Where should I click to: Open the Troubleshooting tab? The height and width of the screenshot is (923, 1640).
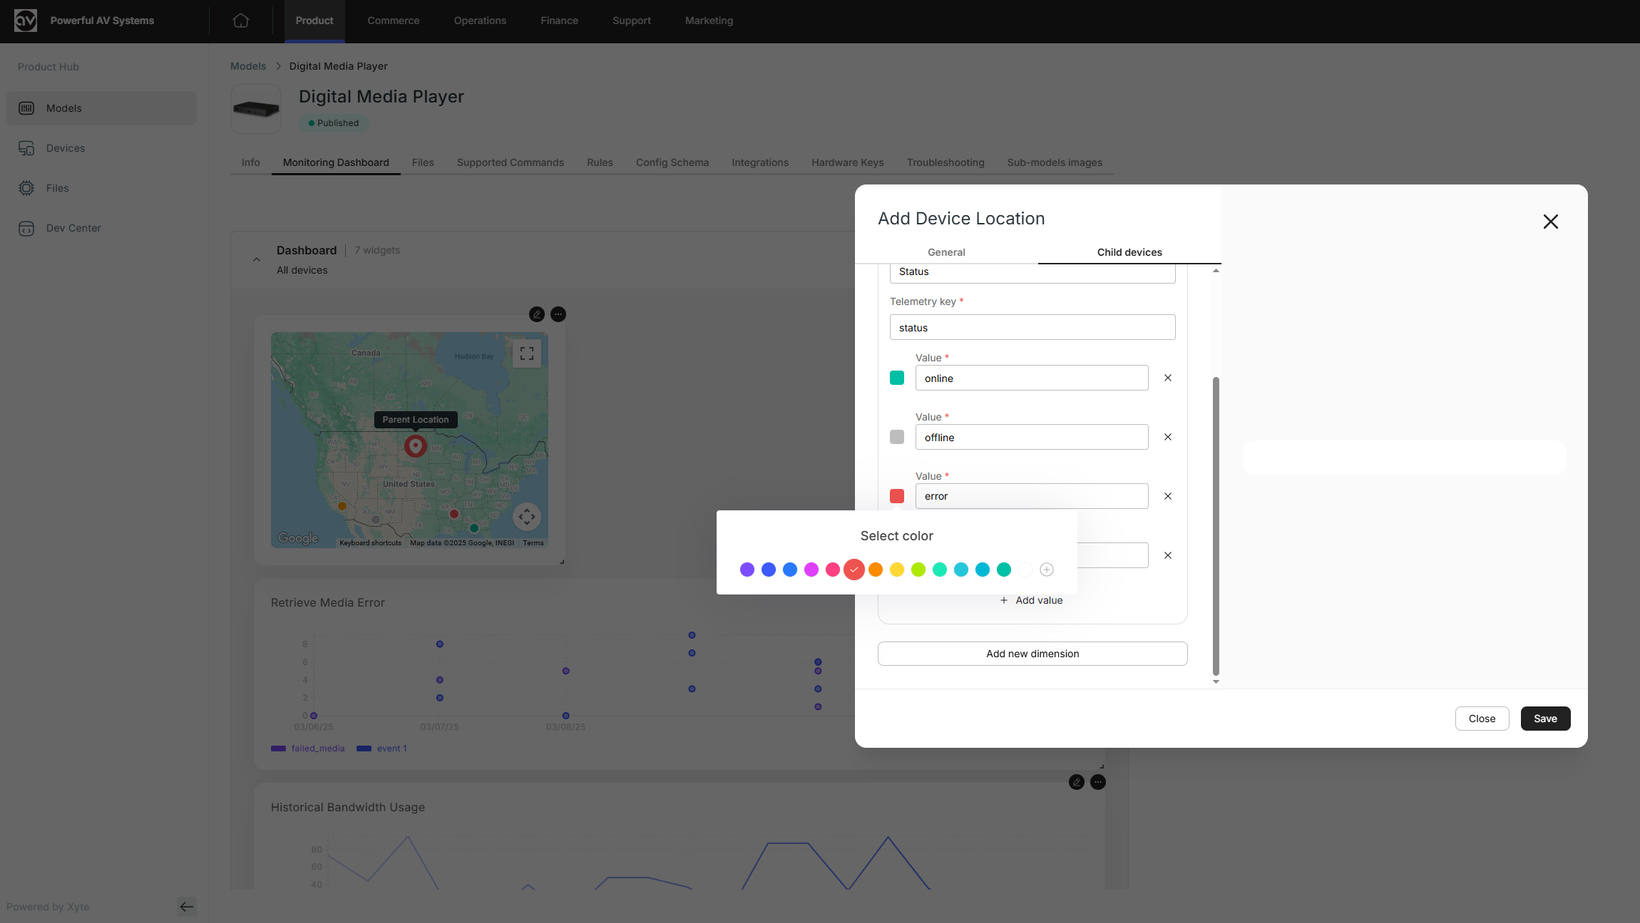tap(946, 162)
